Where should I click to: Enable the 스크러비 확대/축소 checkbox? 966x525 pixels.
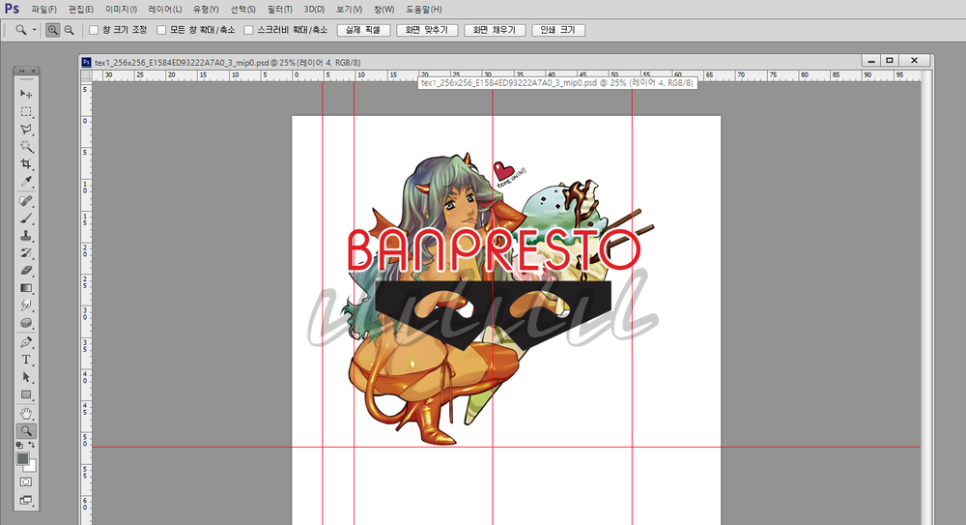tap(248, 30)
